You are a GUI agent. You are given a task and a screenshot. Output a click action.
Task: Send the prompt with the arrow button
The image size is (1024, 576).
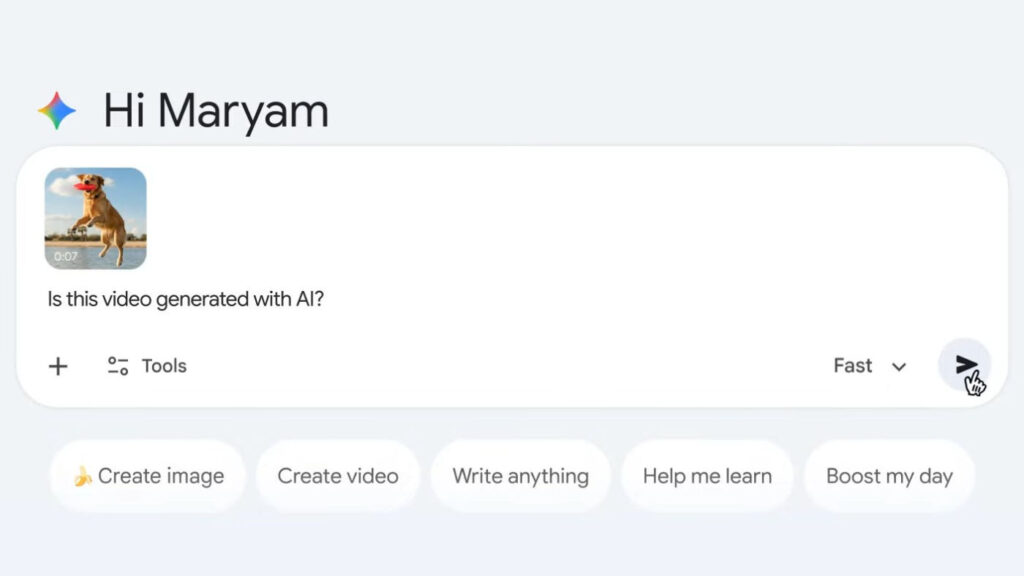pyautogui.click(x=965, y=365)
